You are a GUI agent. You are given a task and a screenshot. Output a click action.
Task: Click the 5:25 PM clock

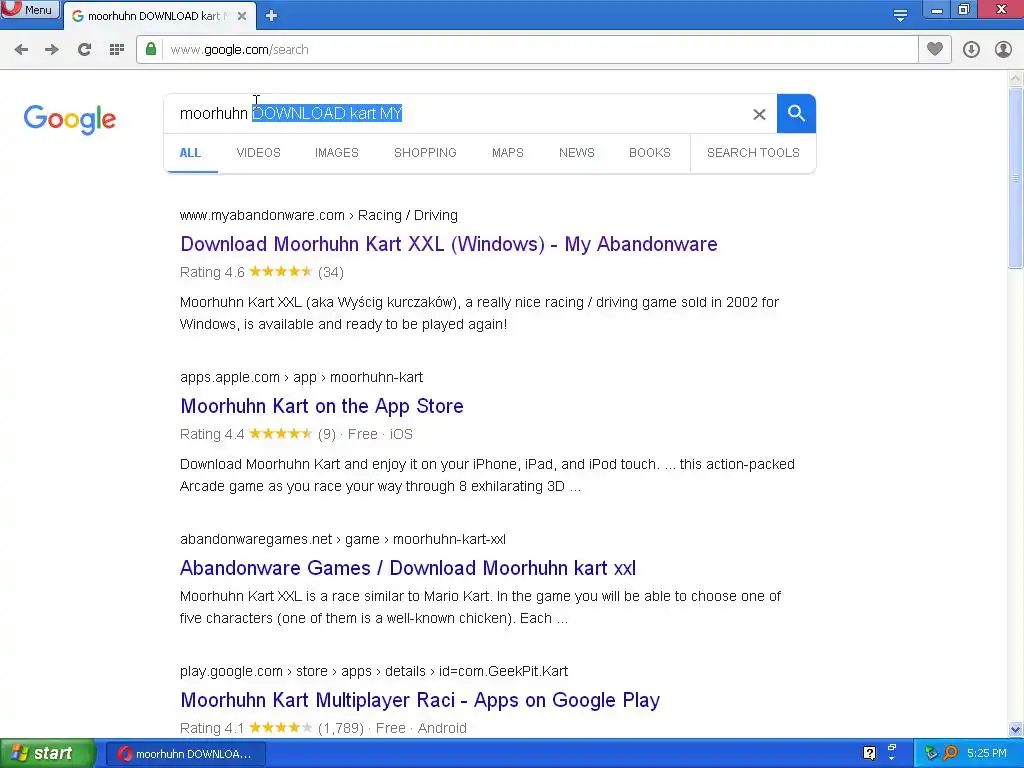987,754
